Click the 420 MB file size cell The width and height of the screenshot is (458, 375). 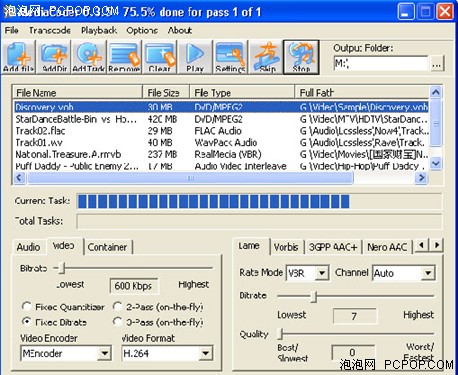(162, 119)
